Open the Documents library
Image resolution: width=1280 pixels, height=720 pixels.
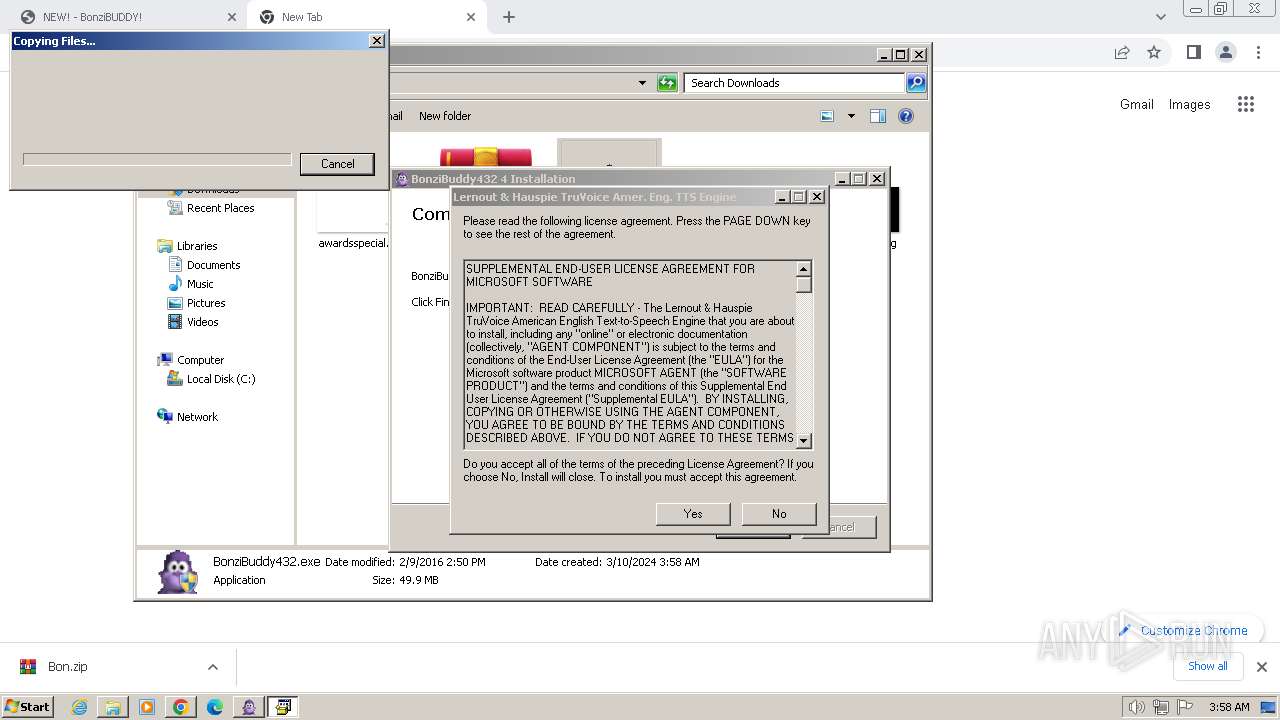213,265
